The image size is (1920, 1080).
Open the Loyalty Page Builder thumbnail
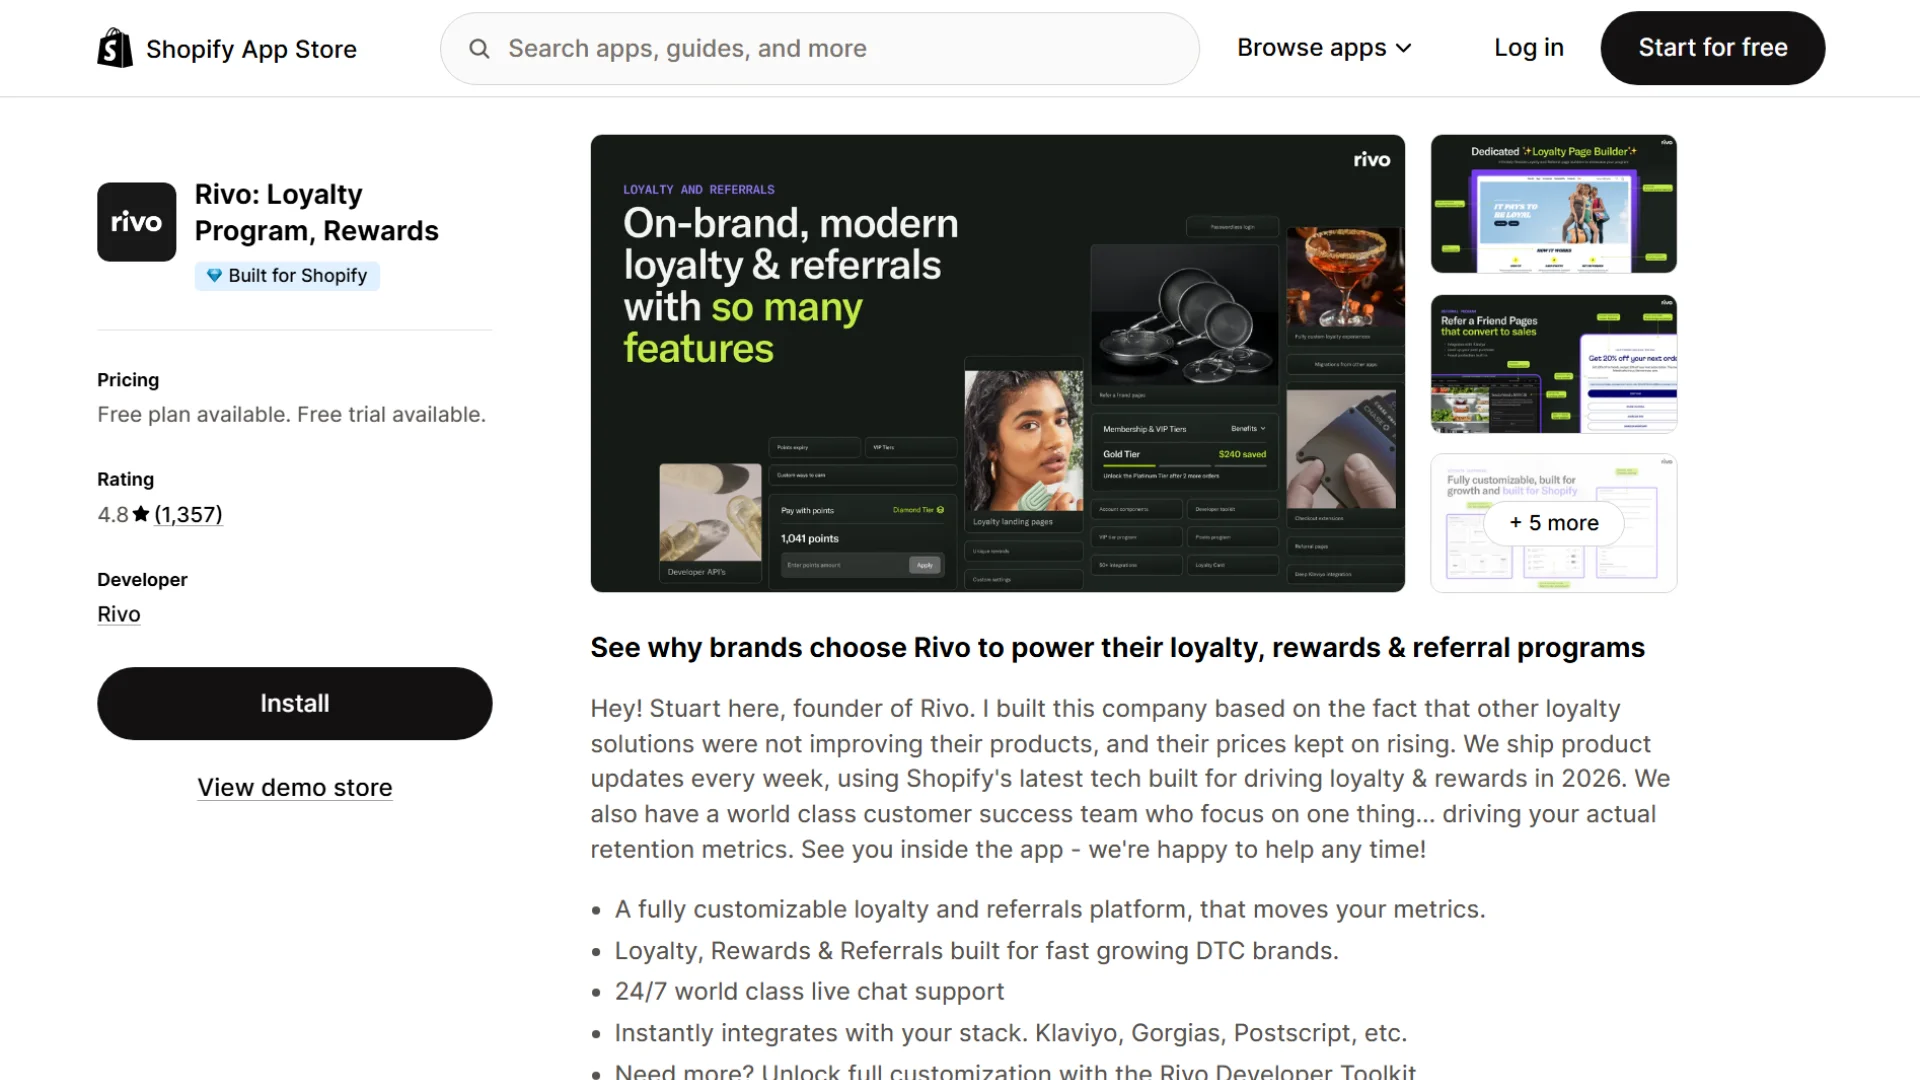tap(1554, 204)
